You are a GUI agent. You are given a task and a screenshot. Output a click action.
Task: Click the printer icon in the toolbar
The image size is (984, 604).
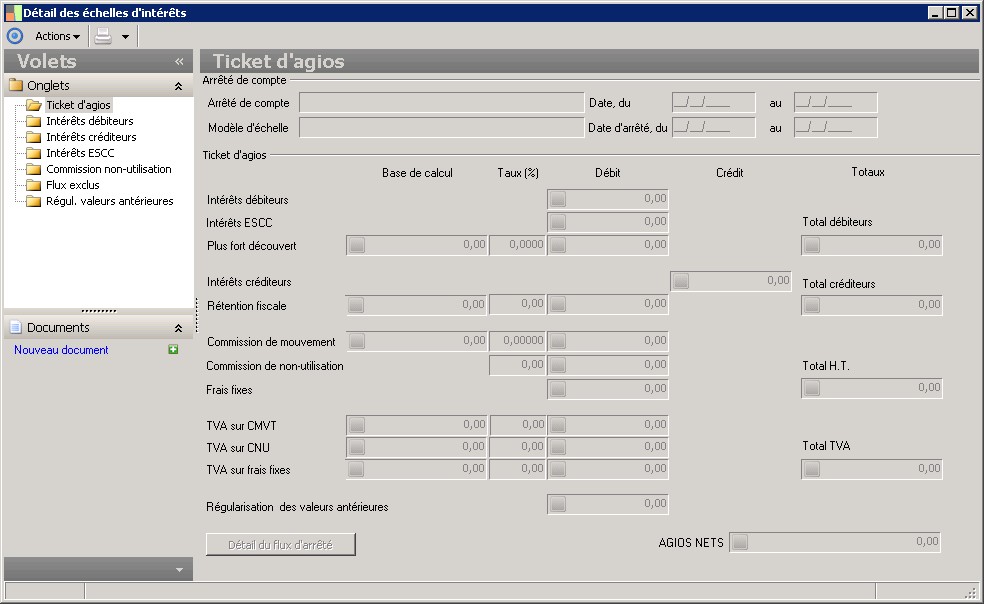tap(103, 36)
